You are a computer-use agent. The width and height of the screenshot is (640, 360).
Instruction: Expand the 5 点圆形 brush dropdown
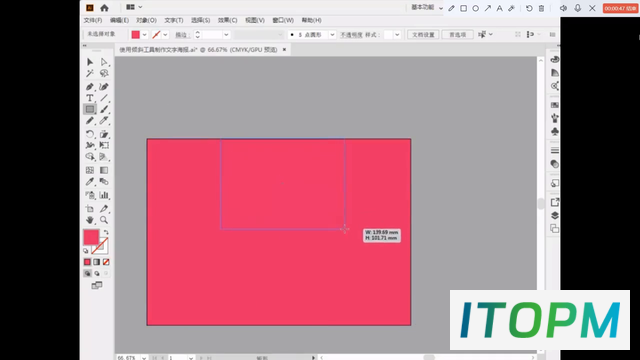(x=332, y=35)
